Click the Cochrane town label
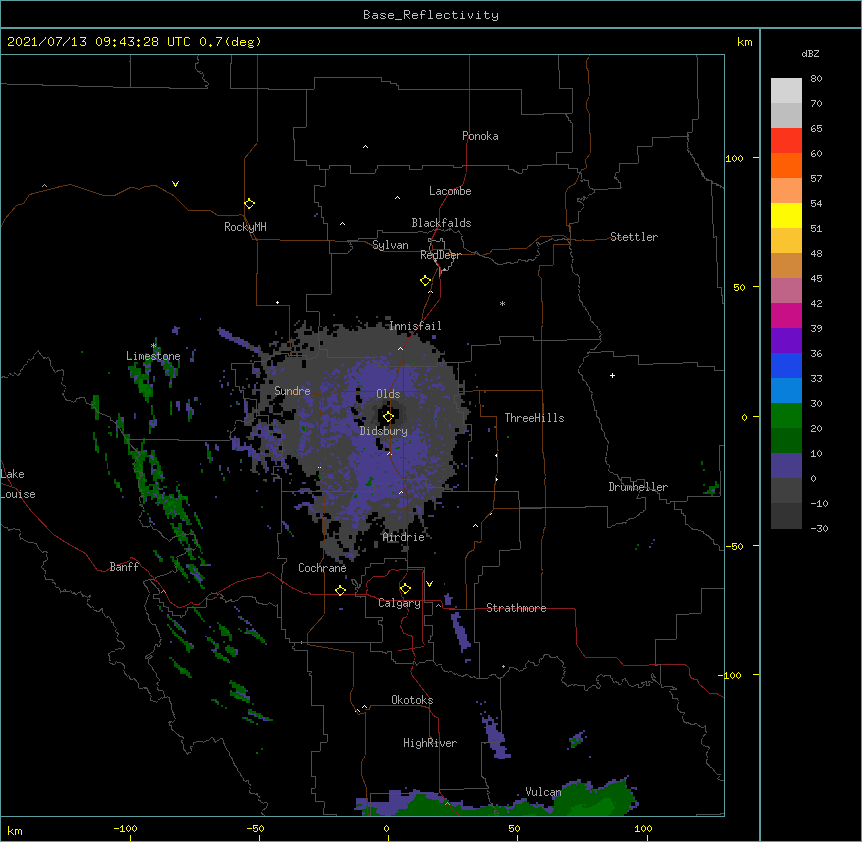862x842 pixels. (x=322, y=568)
